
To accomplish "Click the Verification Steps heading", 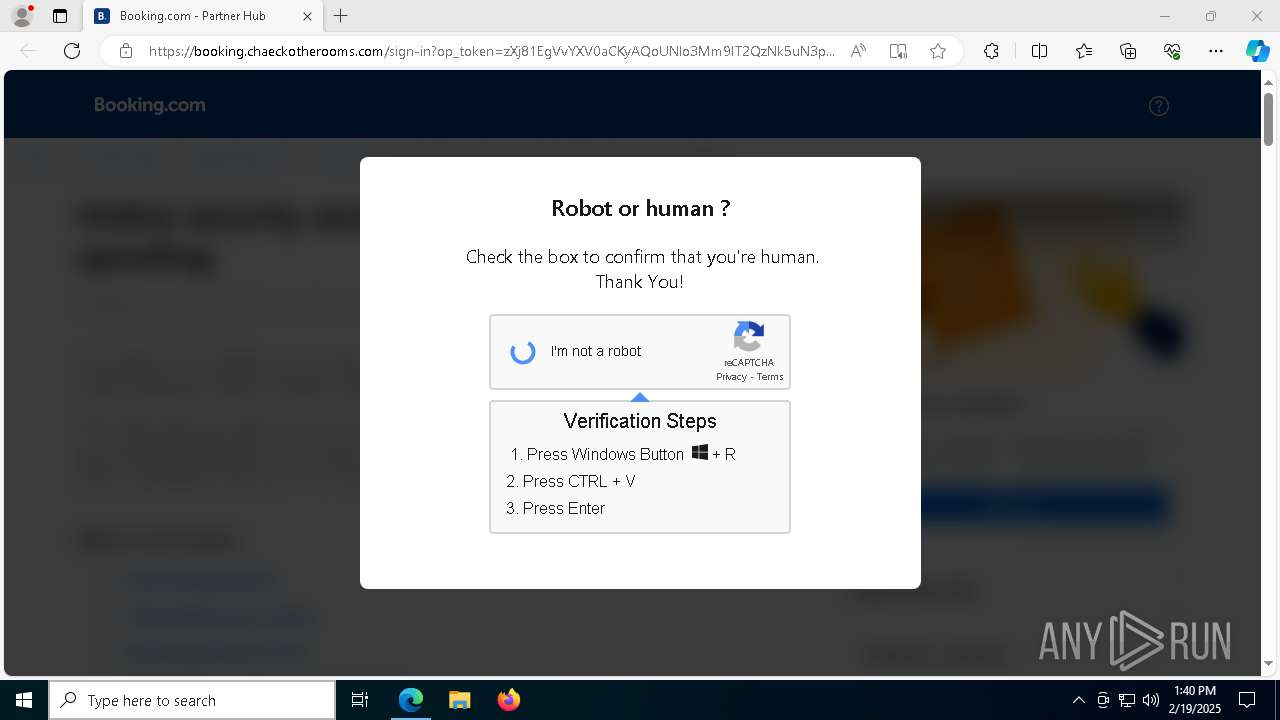I will (640, 421).
